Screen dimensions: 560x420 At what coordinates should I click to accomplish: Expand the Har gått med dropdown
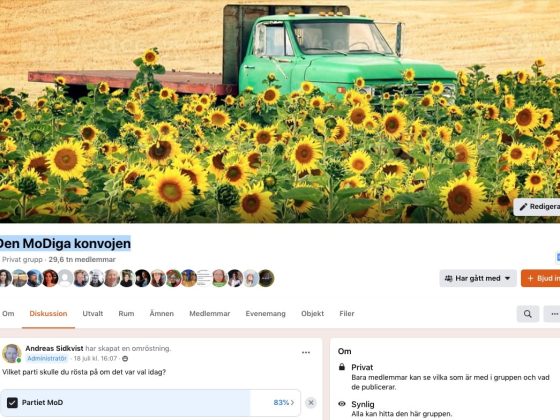click(x=478, y=278)
